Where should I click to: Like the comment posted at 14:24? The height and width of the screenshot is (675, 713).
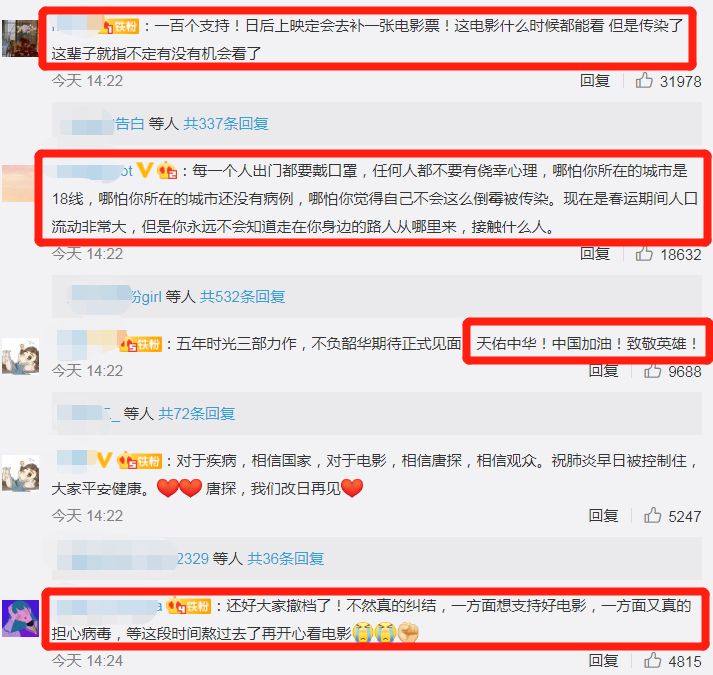point(653,660)
